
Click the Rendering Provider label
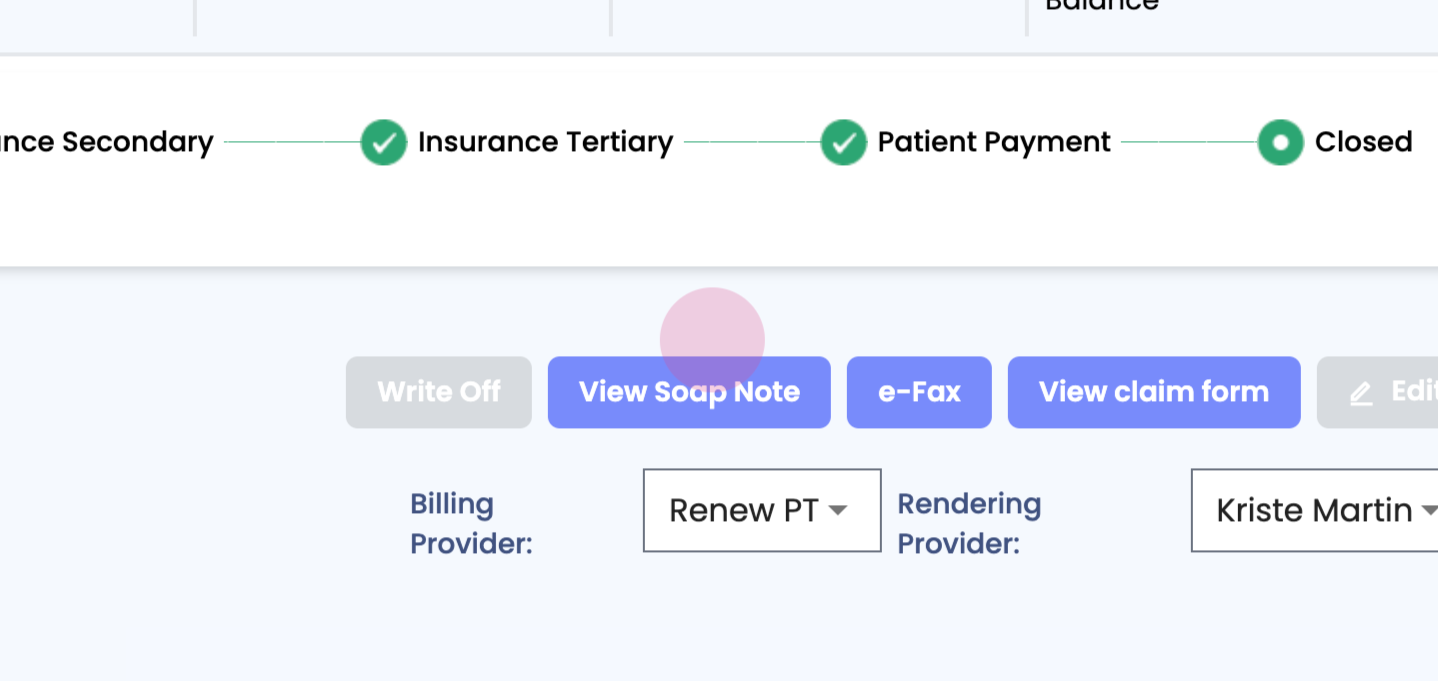969,523
